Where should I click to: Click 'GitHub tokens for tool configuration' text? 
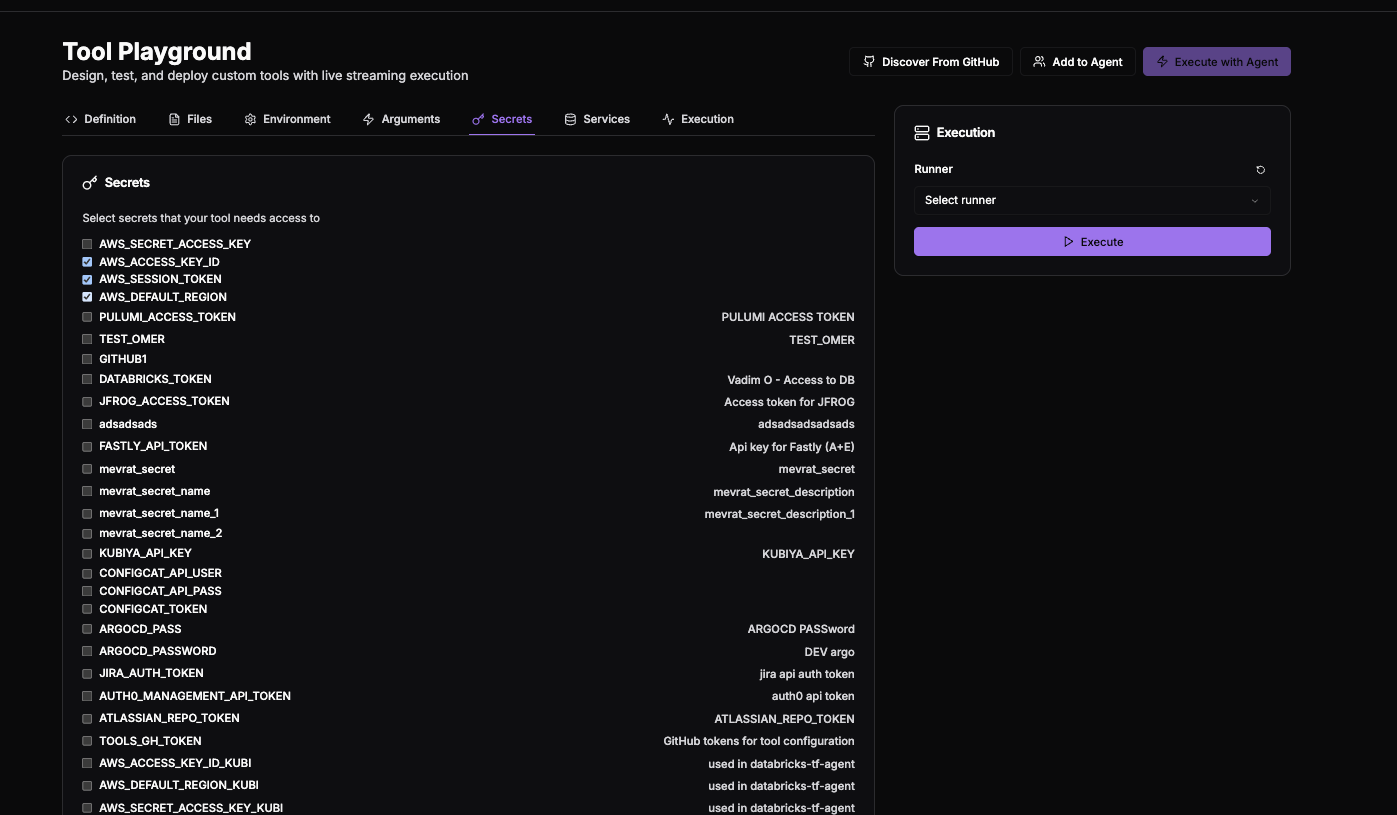click(759, 741)
